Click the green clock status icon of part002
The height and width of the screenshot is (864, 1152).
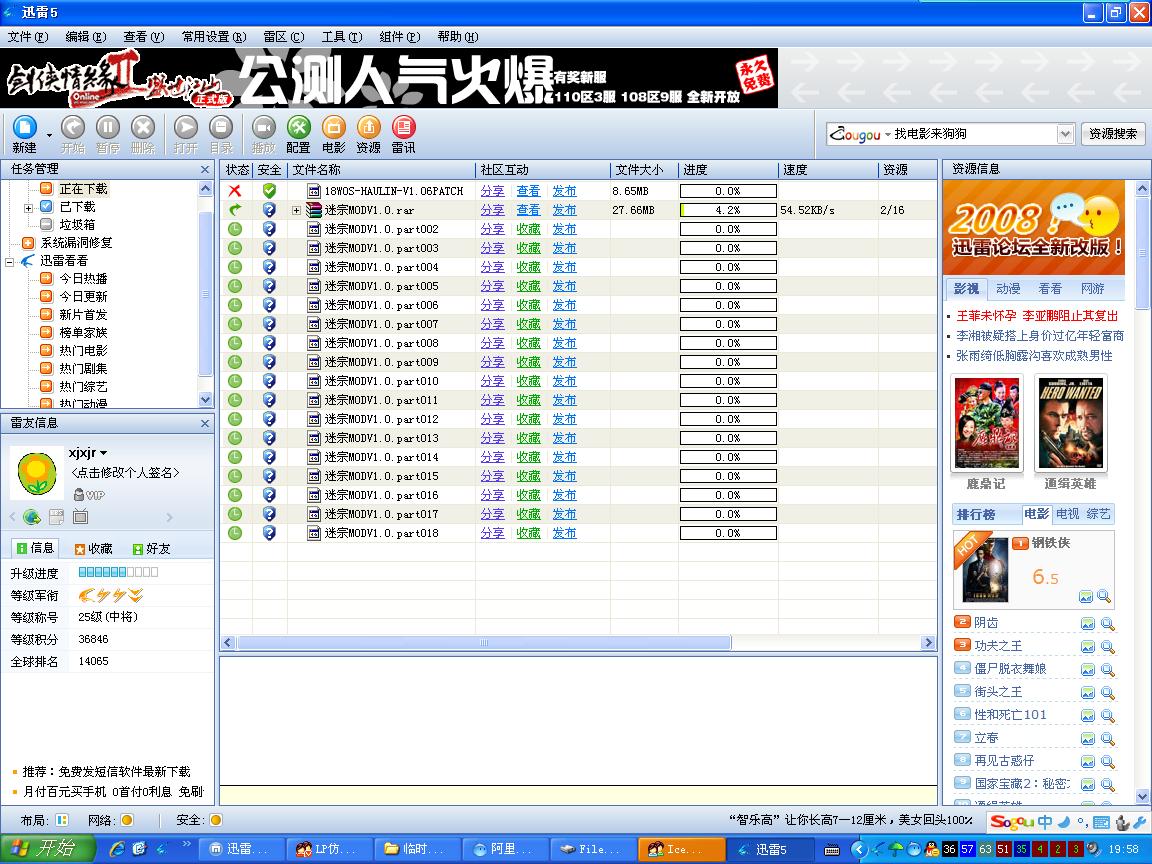click(235, 229)
